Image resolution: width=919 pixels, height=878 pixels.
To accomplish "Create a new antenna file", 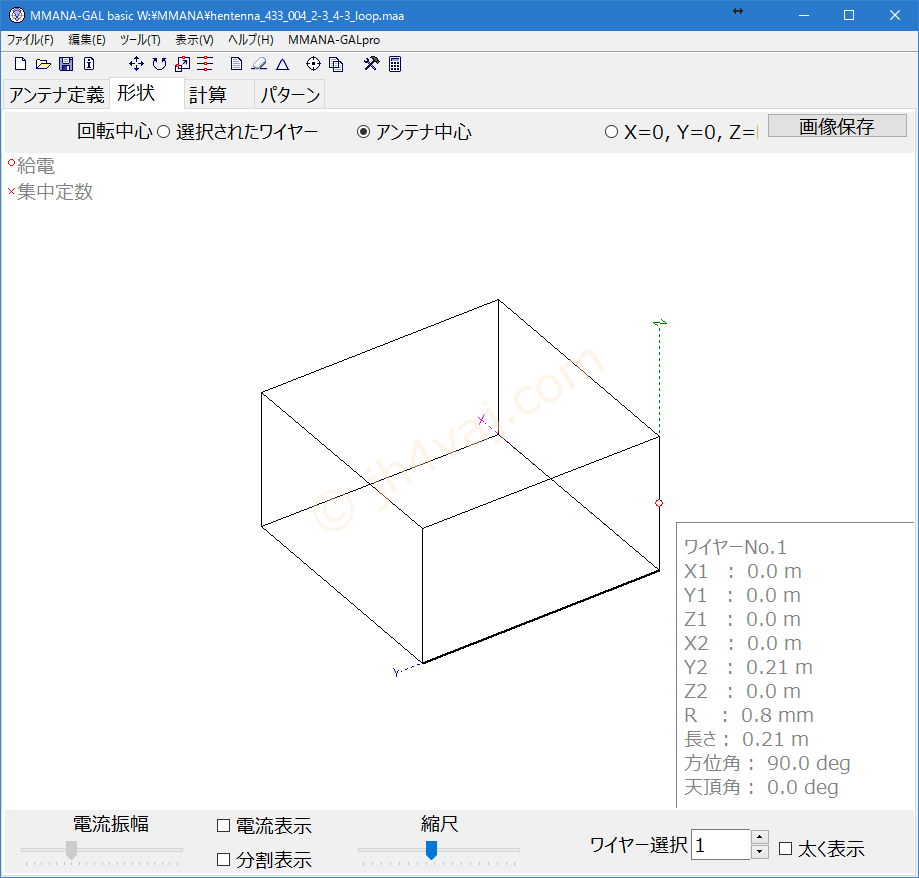I will [20, 64].
